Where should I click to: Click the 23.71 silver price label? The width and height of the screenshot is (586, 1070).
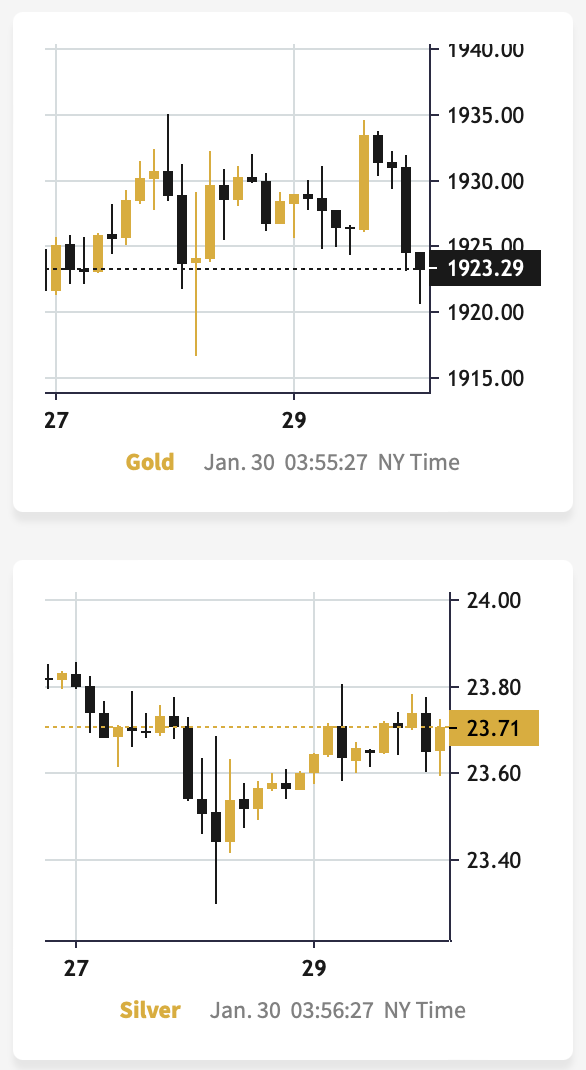coord(495,728)
